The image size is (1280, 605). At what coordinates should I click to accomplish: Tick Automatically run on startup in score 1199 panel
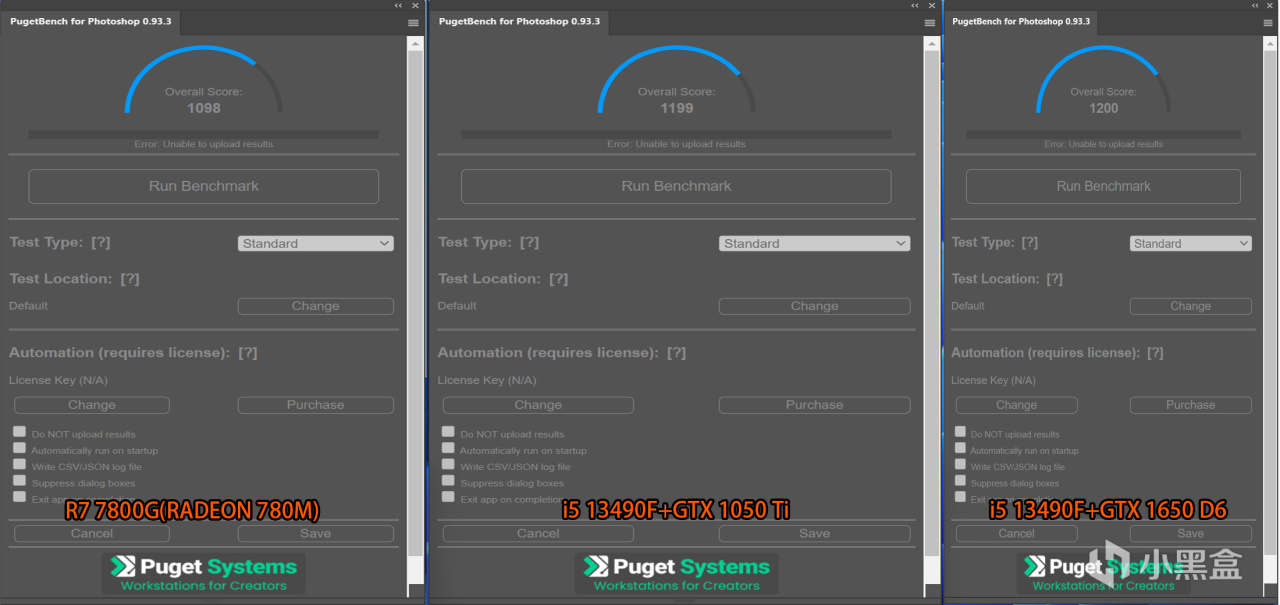(448, 448)
